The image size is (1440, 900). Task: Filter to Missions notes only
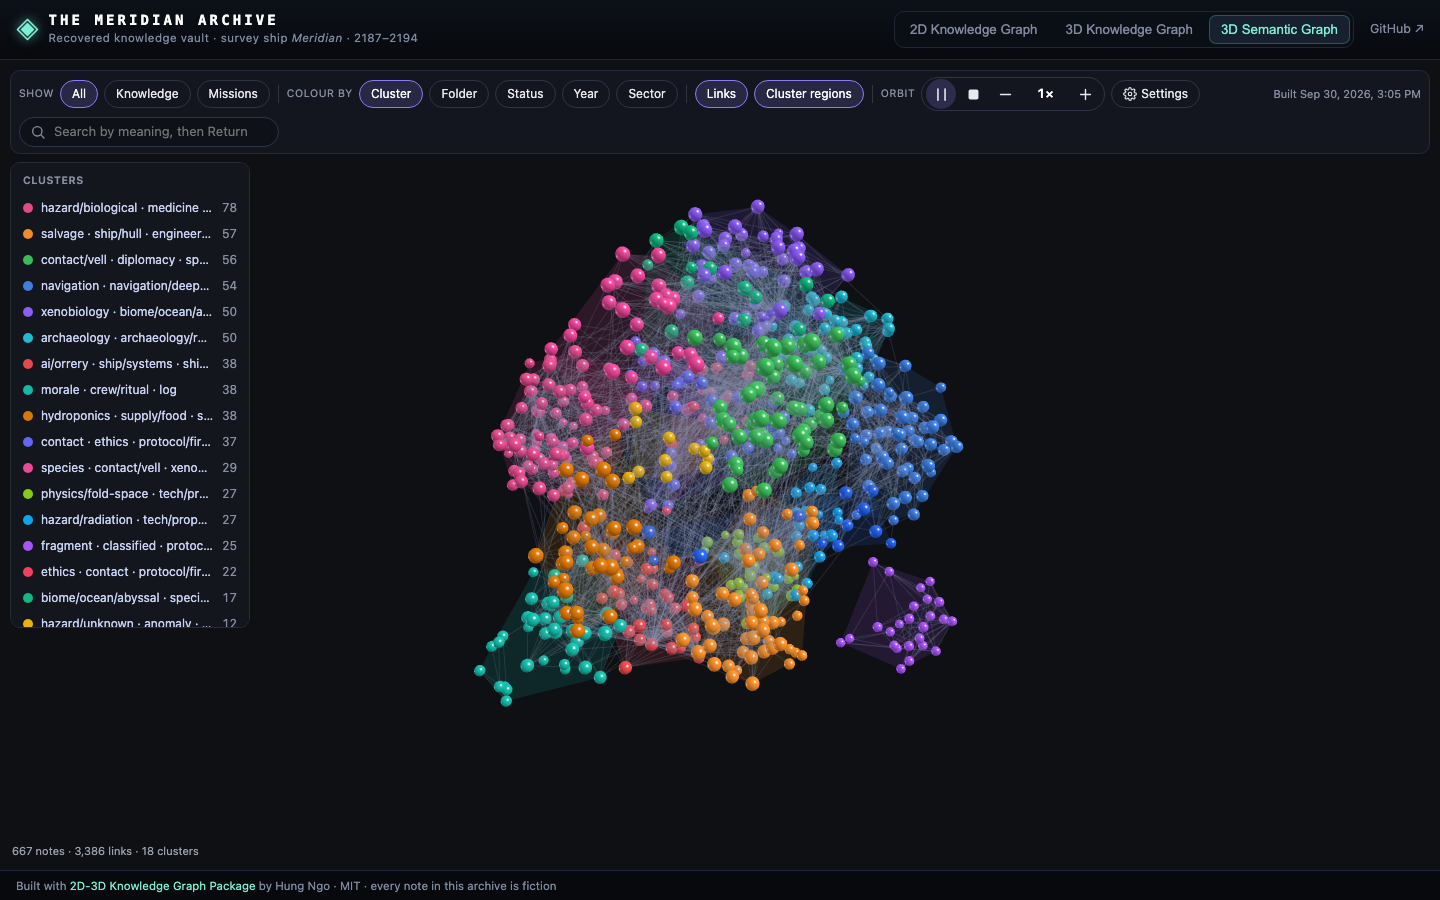[x=233, y=94]
